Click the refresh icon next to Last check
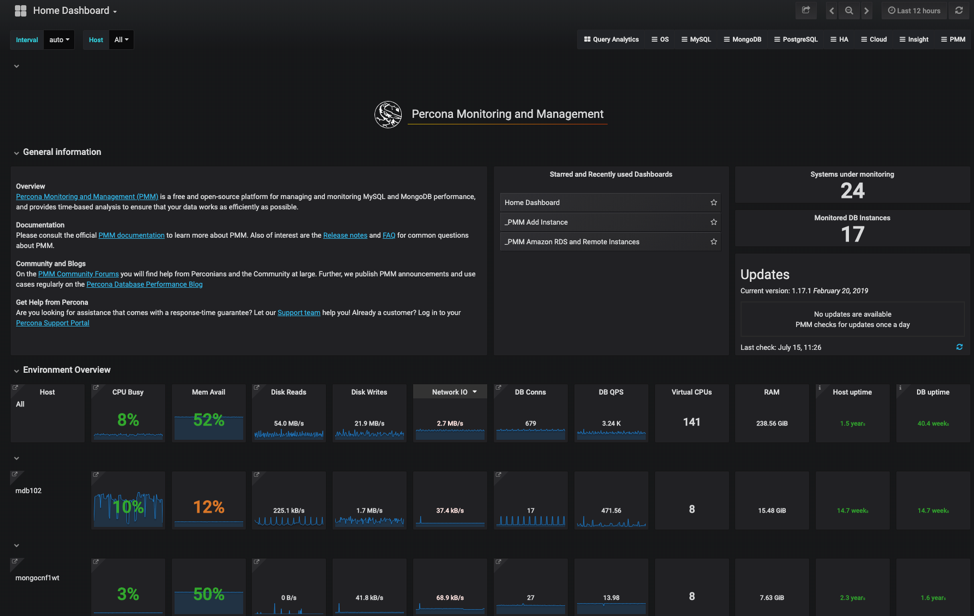This screenshot has width=974, height=616. pyautogui.click(x=958, y=346)
